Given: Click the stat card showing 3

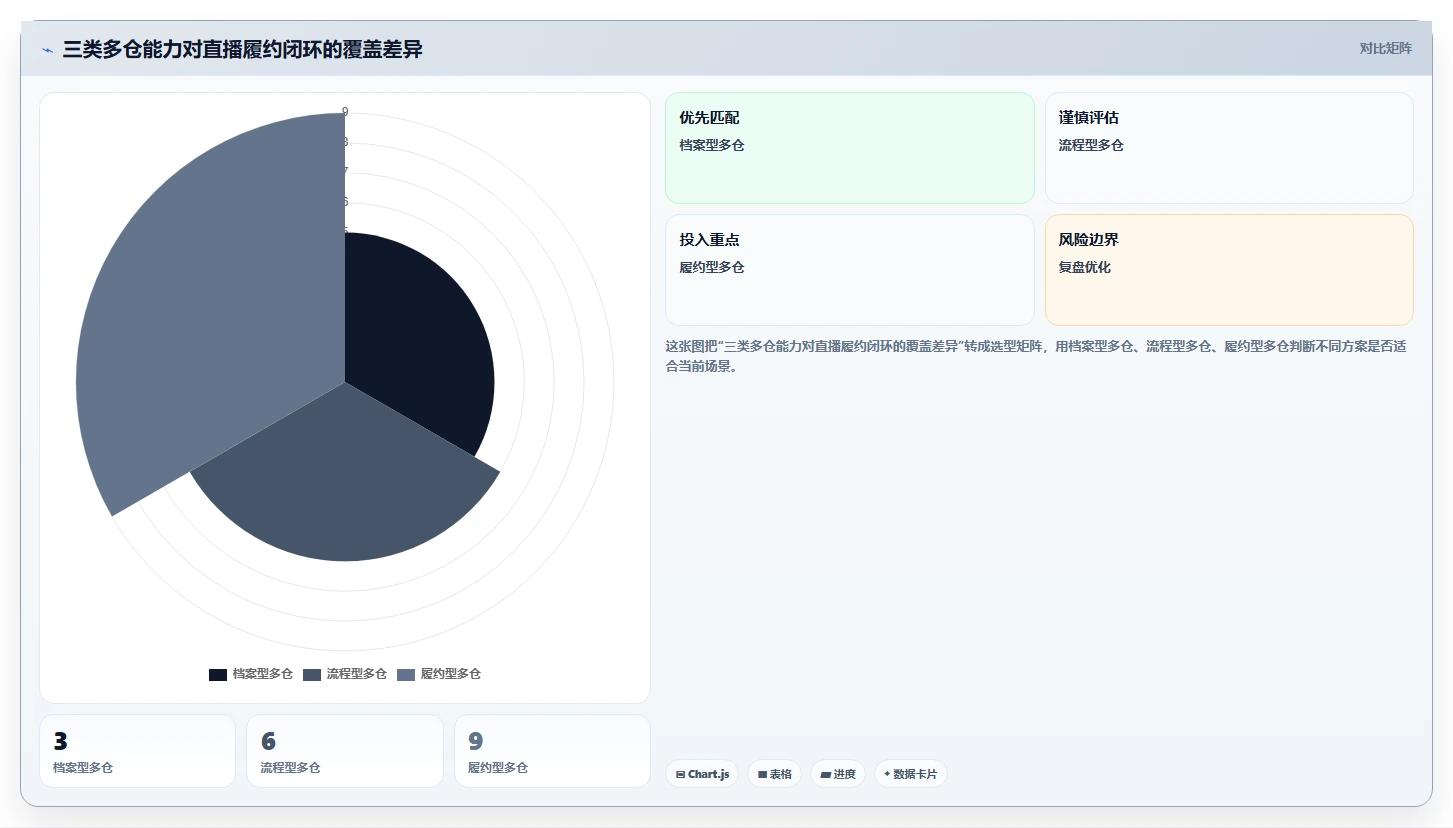Looking at the screenshot, I should (x=138, y=751).
